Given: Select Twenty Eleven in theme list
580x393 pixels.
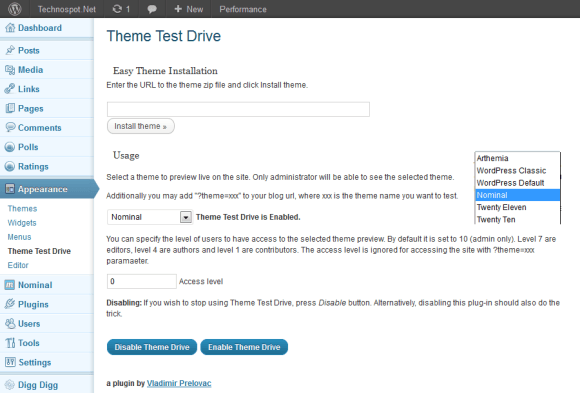Looking at the screenshot, I should click(x=517, y=207).
